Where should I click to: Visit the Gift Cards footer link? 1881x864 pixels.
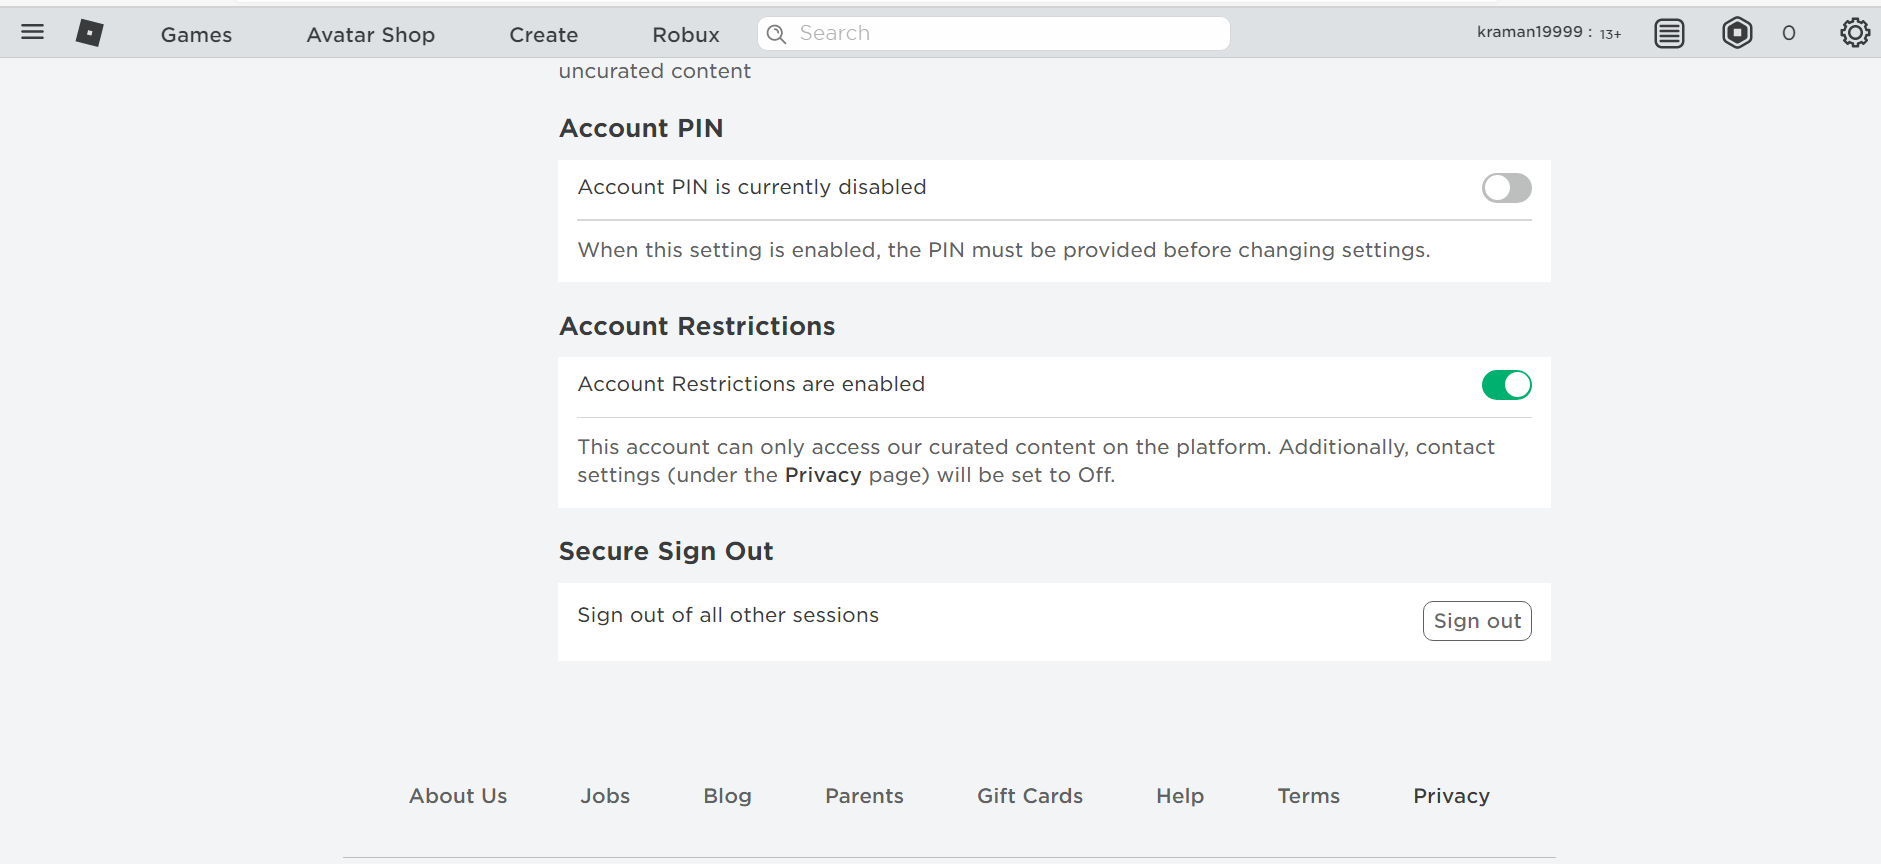click(x=1030, y=796)
